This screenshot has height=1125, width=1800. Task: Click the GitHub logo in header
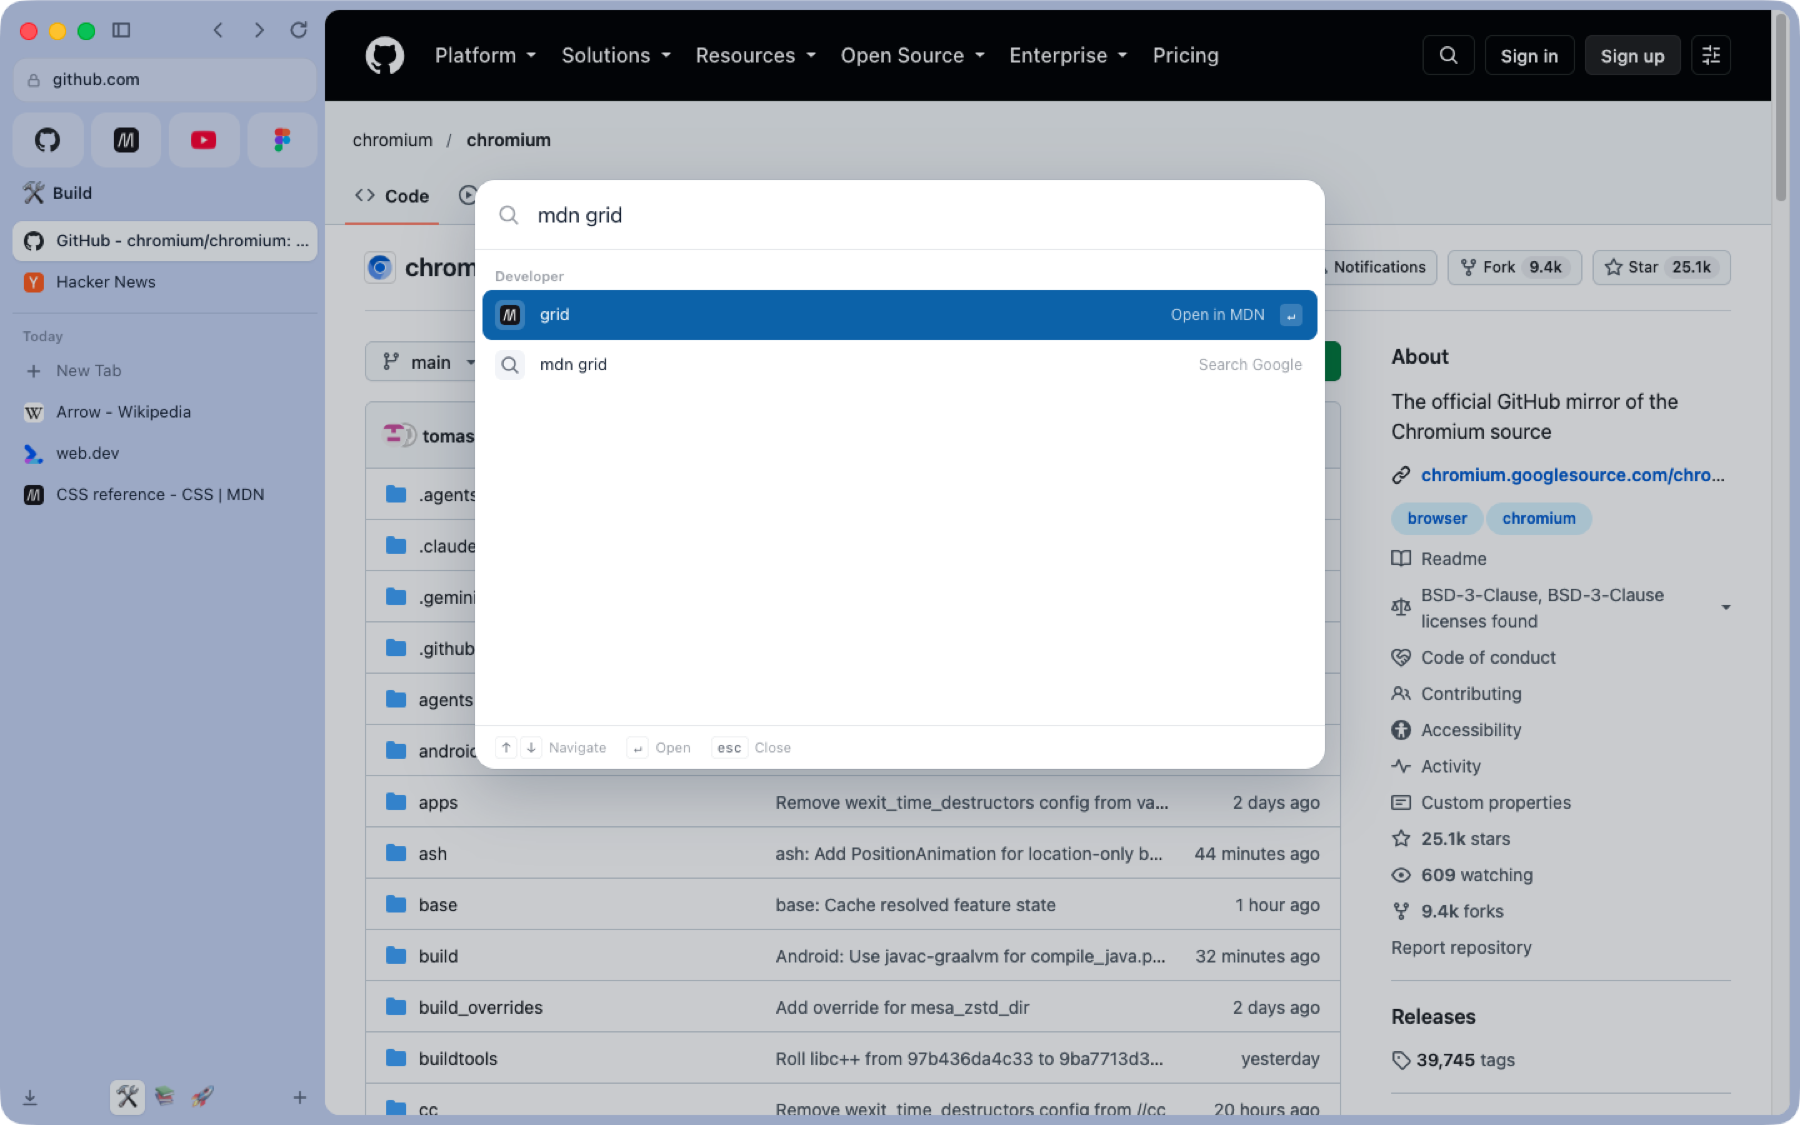385,55
